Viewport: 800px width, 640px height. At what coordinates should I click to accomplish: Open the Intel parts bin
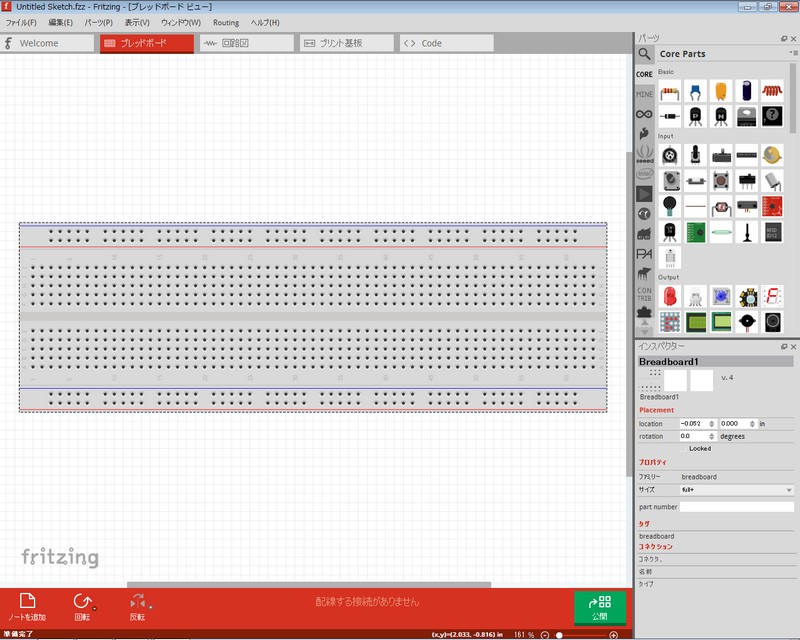pos(644,174)
